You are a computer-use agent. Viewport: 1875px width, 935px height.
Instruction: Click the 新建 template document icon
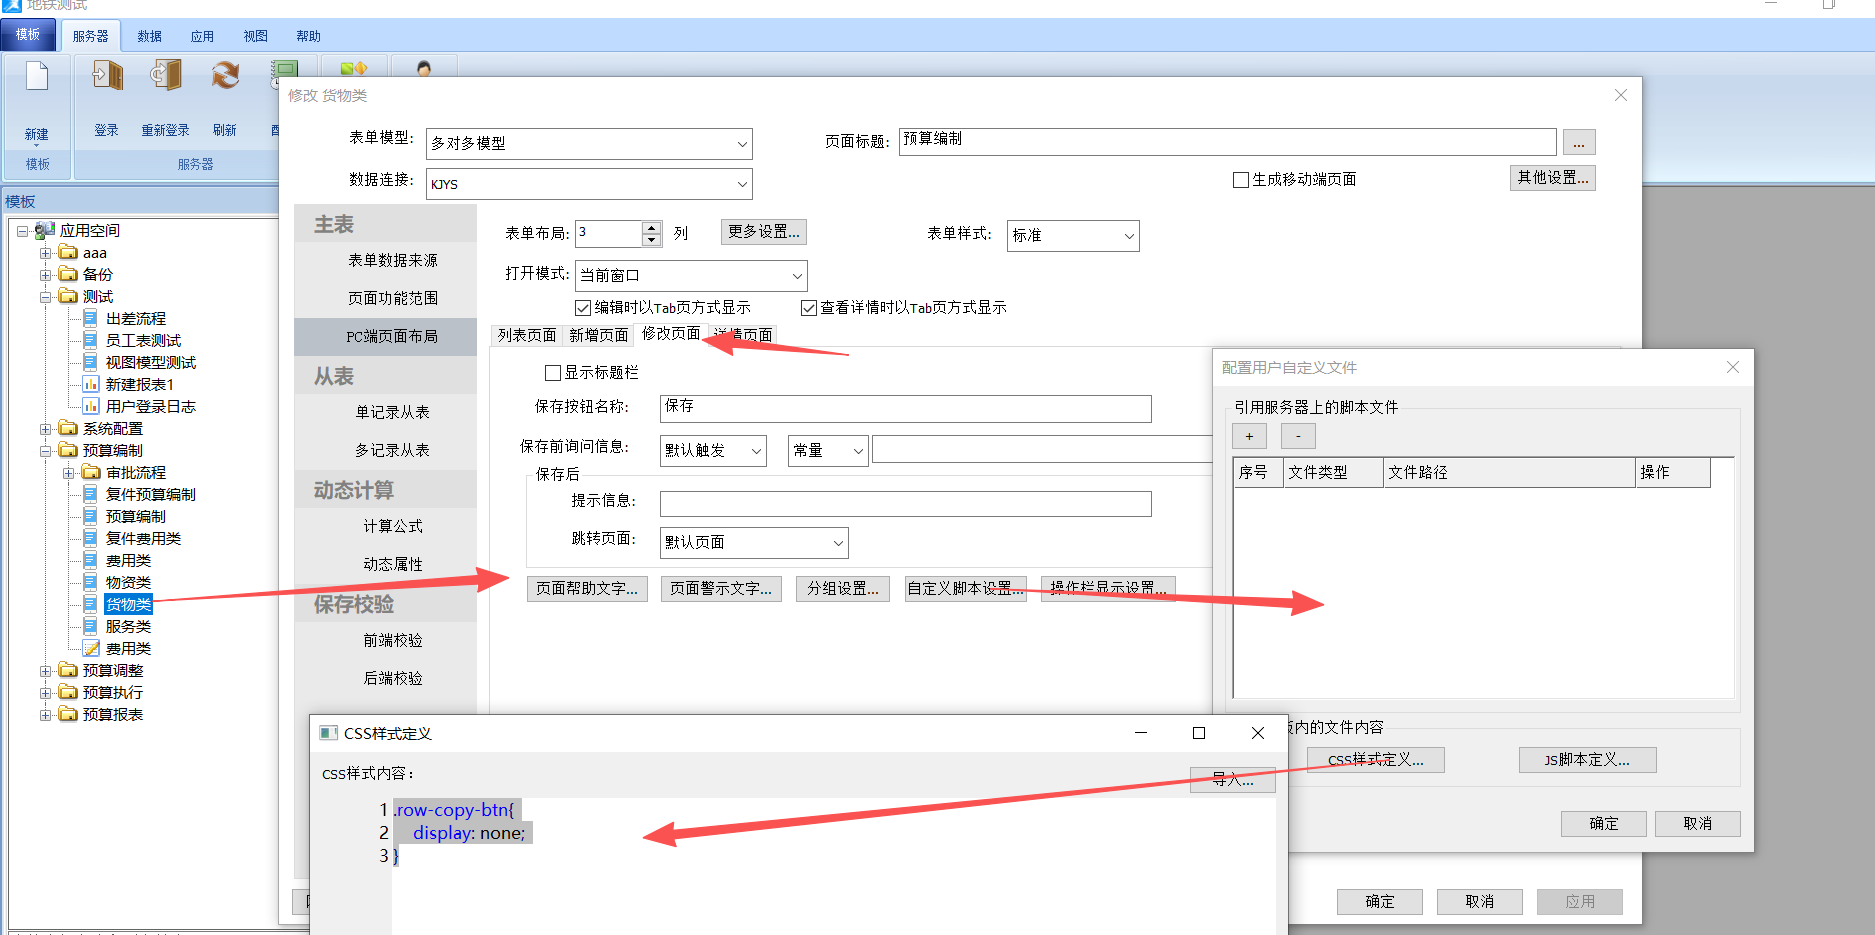pos(37,78)
